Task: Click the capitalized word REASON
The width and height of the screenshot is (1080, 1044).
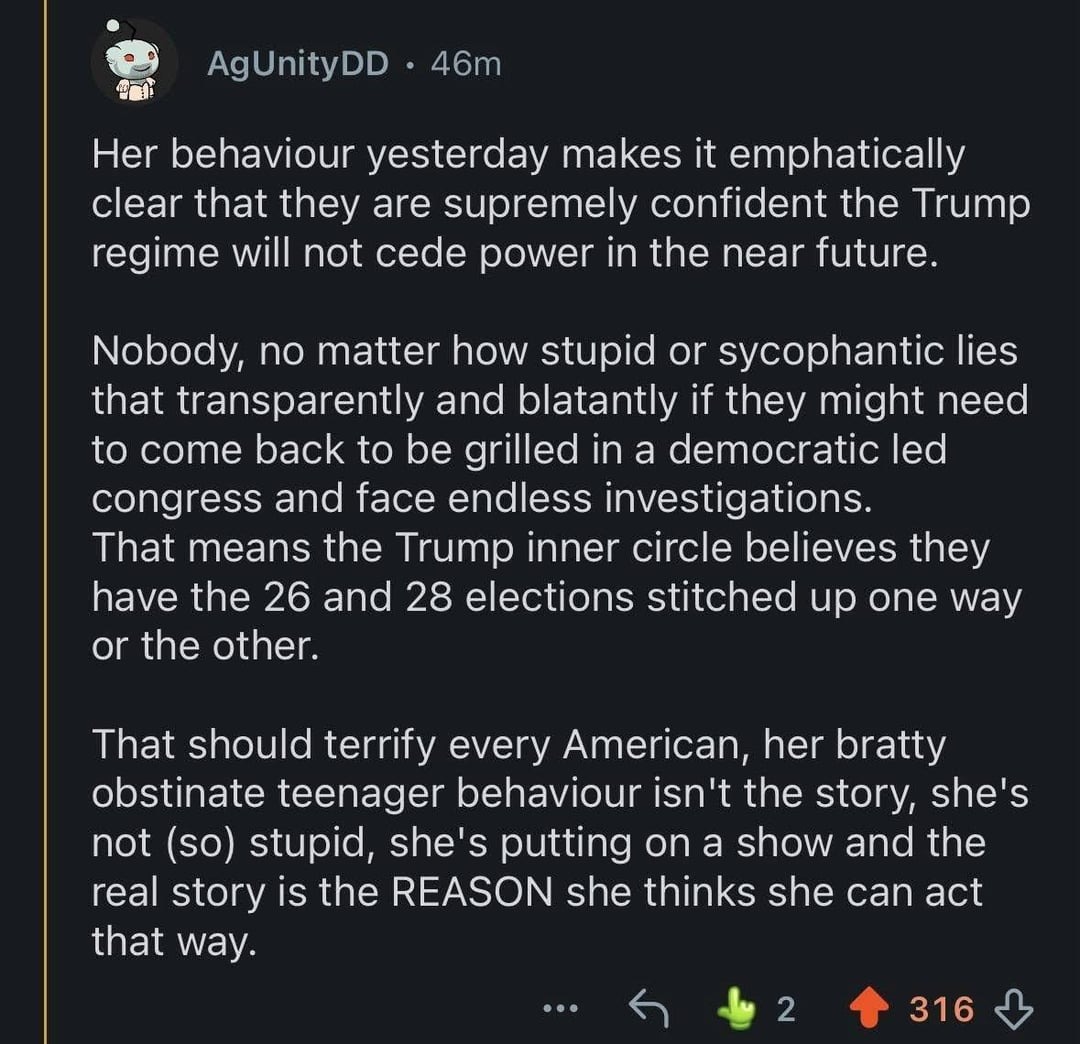Action: pos(471,892)
